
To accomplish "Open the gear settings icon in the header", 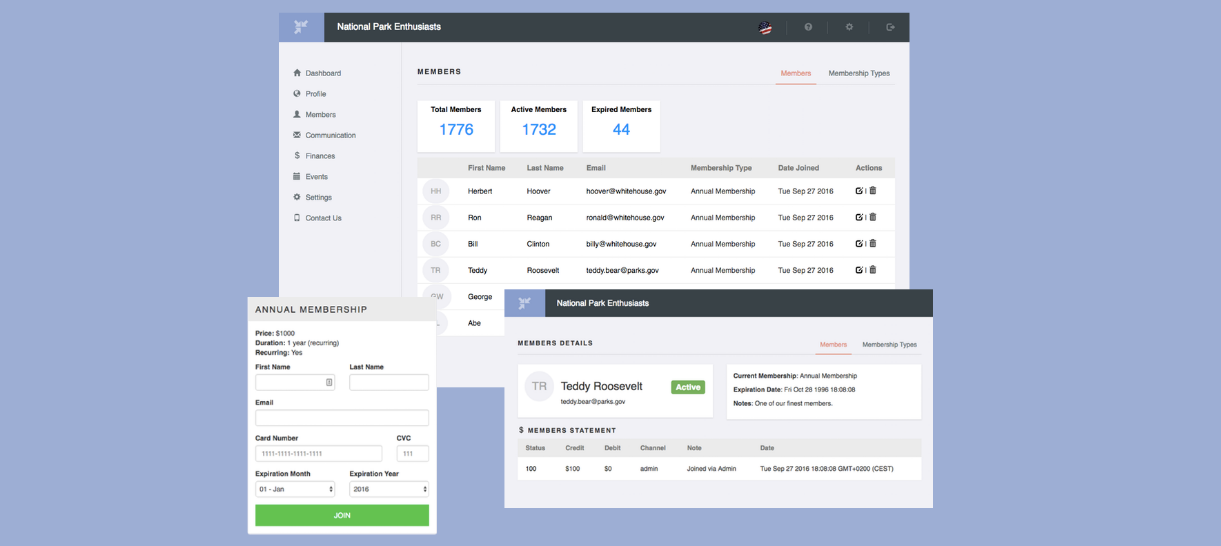I will [849, 27].
